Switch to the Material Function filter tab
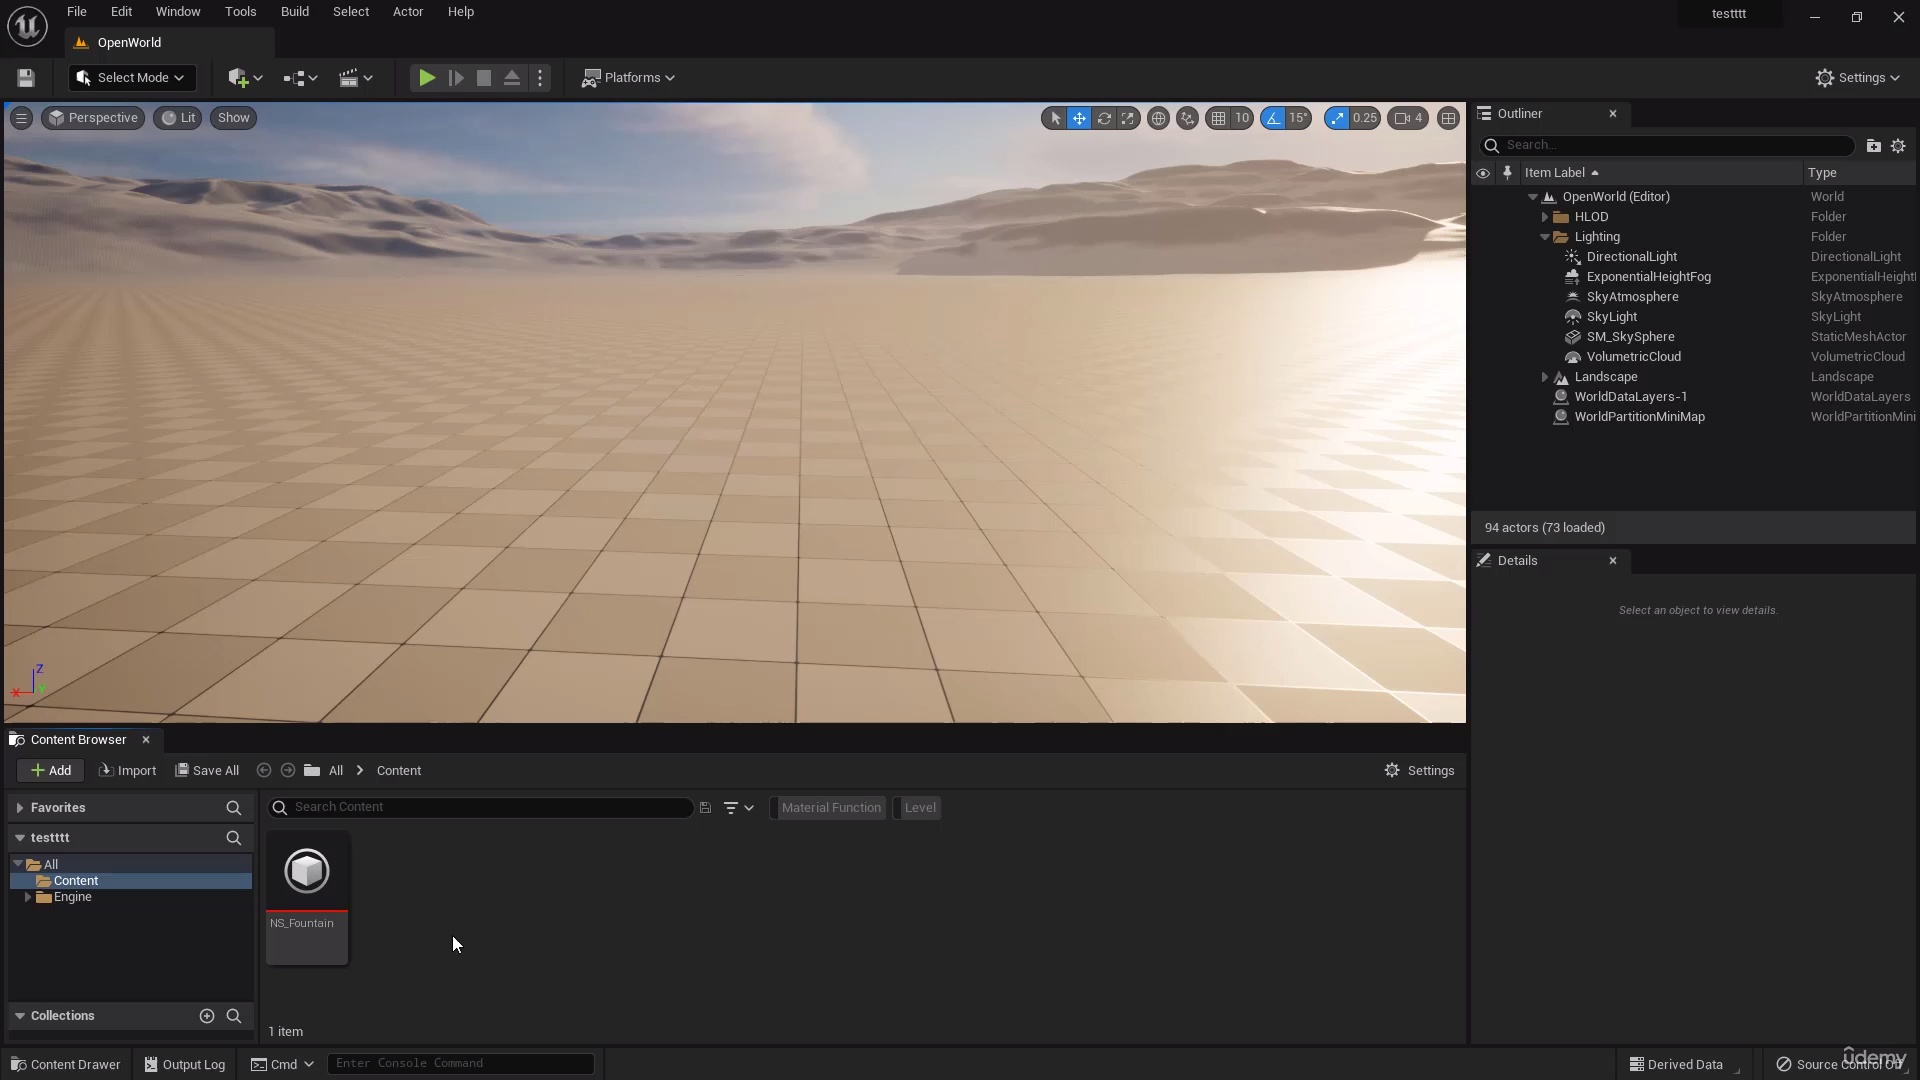Image resolution: width=1920 pixels, height=1080 pixels. 831,807
